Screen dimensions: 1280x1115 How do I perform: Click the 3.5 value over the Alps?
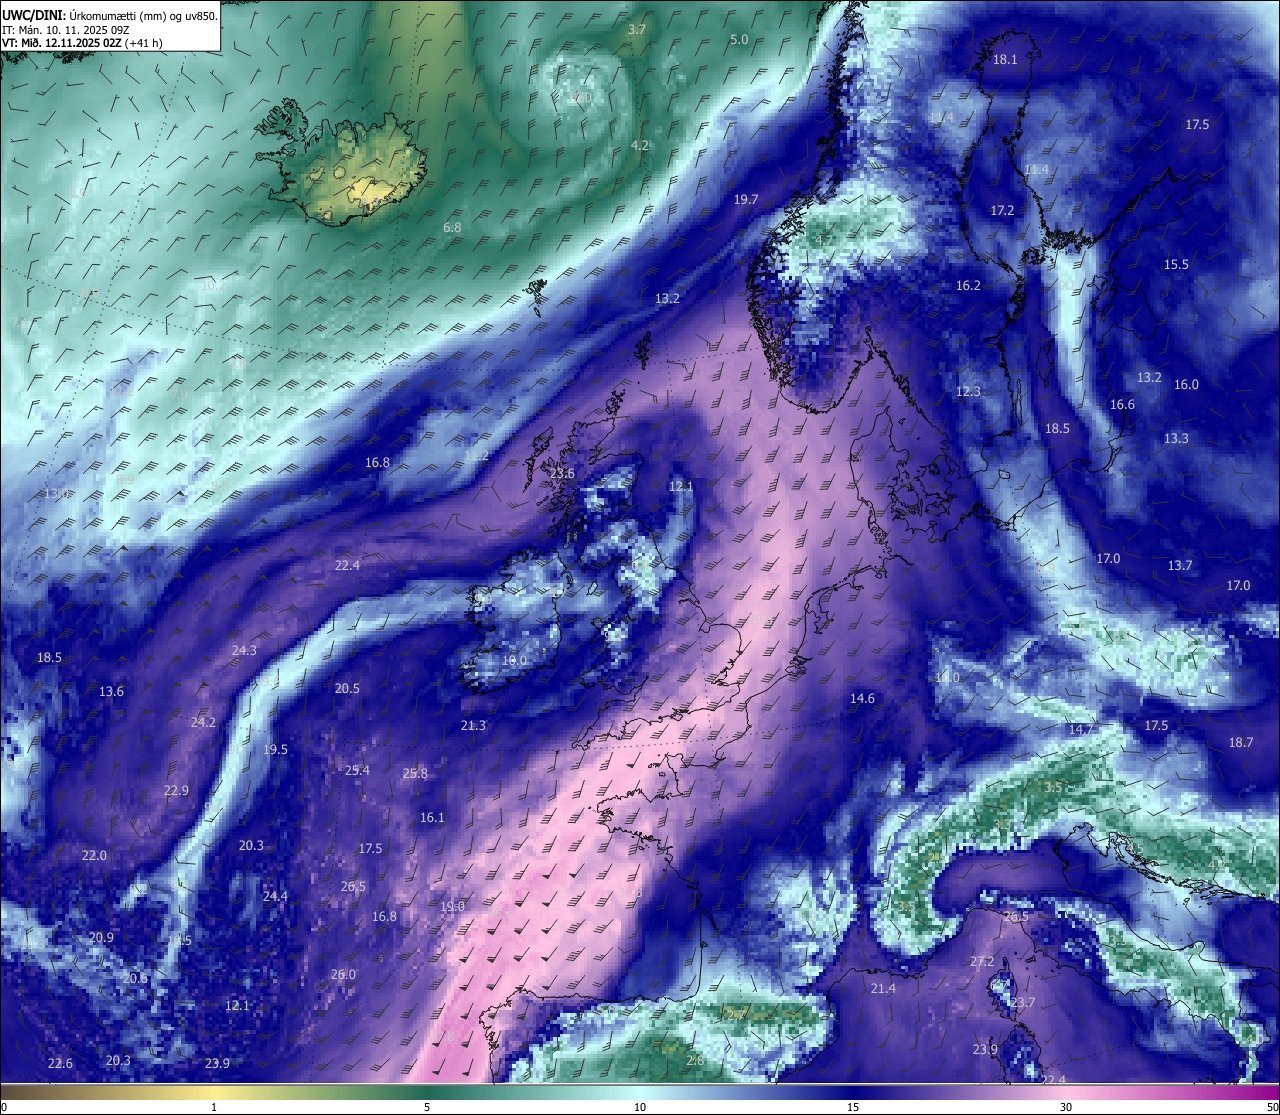pyautogui.click(x=1053, y=787)
